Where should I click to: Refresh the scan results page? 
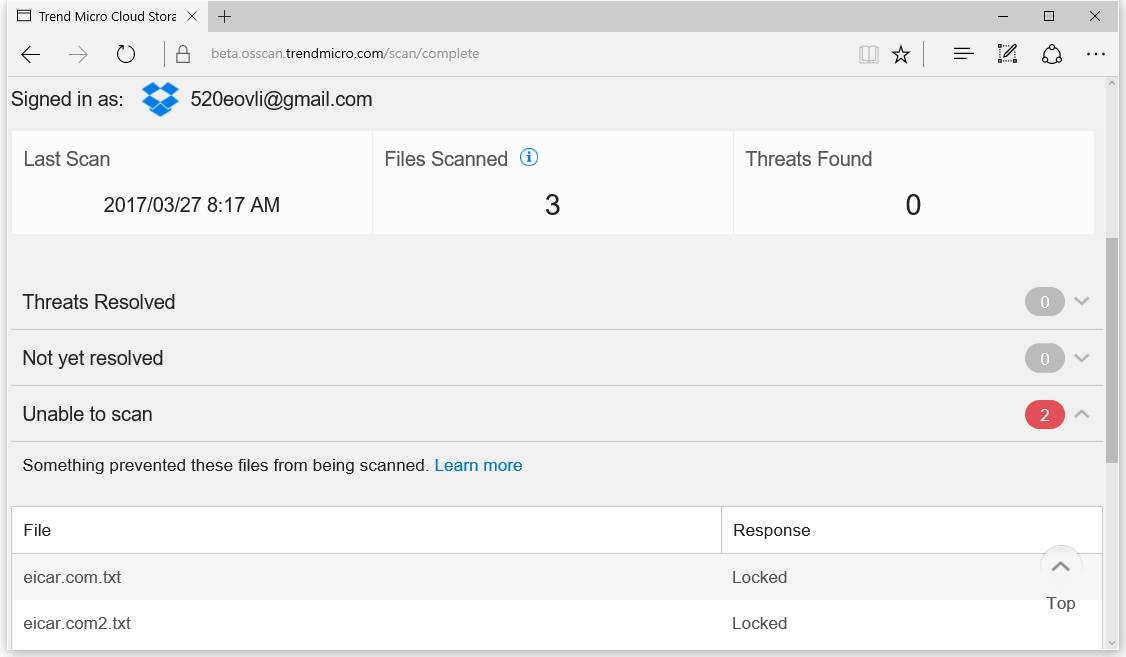tap(125, 54)
